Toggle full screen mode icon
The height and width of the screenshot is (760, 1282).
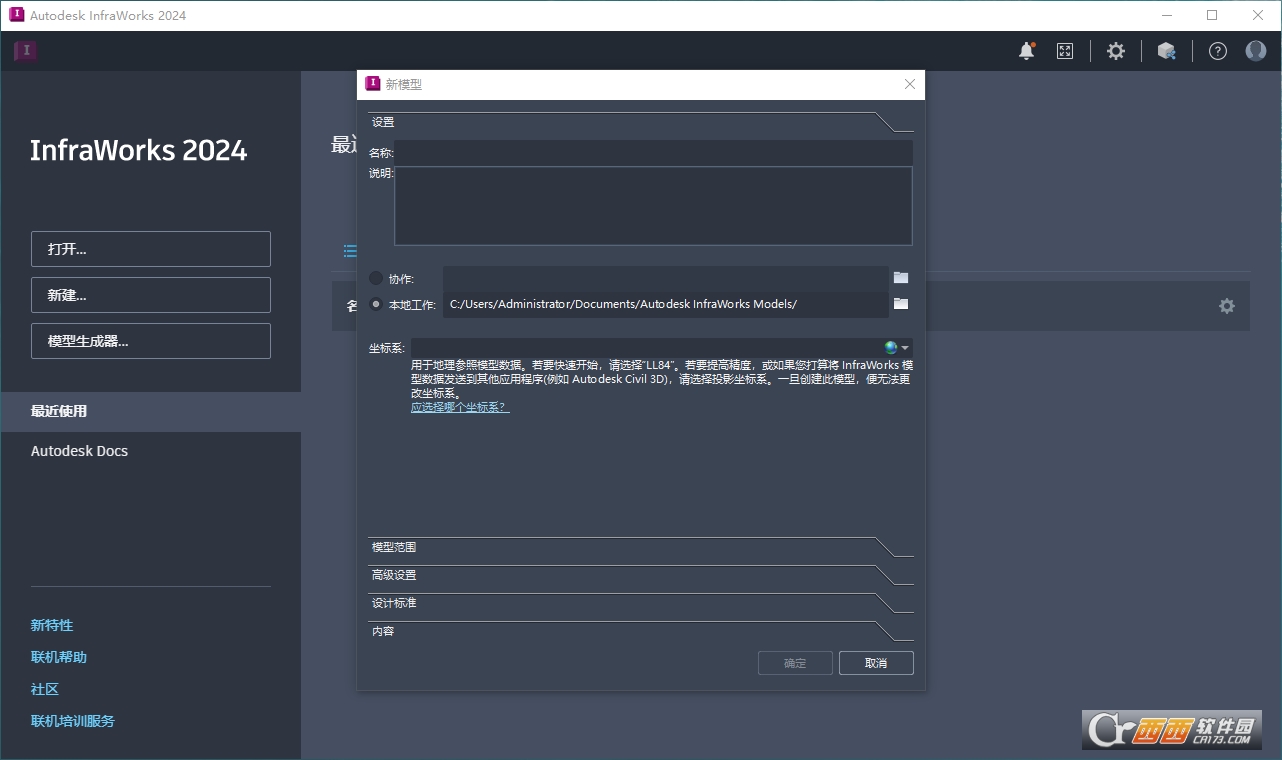1065,51
